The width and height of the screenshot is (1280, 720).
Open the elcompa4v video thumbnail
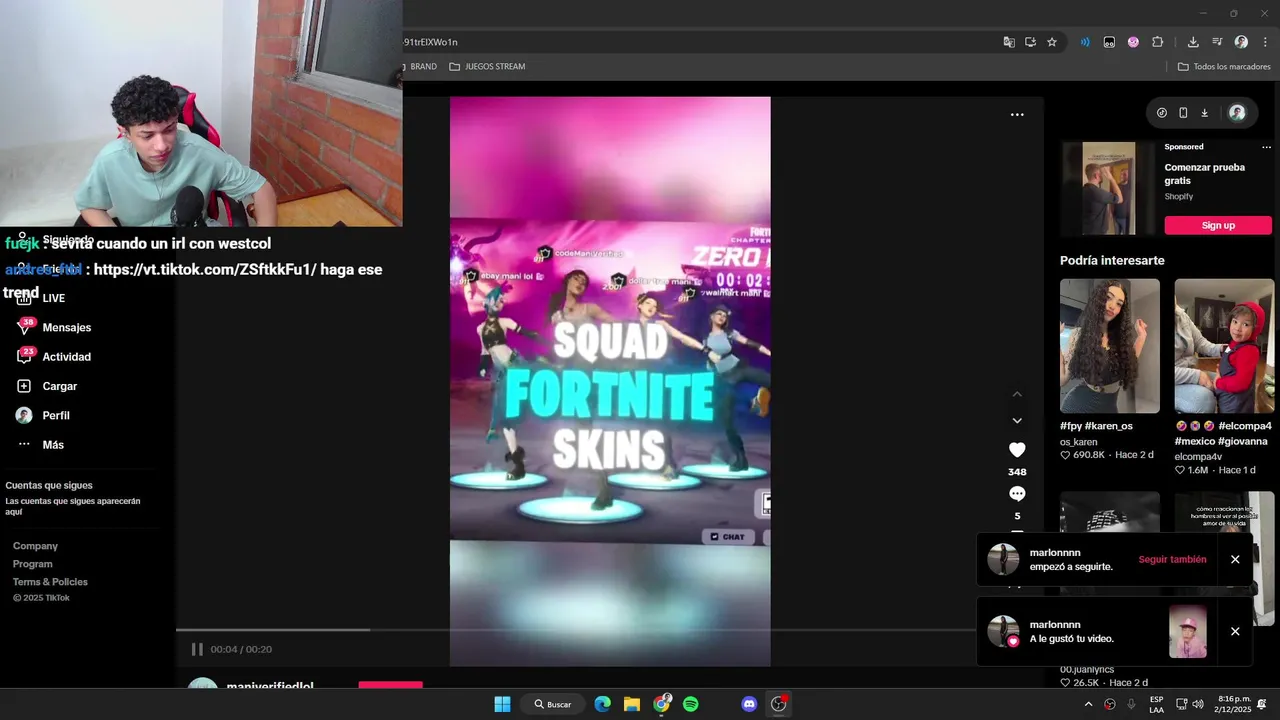tap(1224, 346)
